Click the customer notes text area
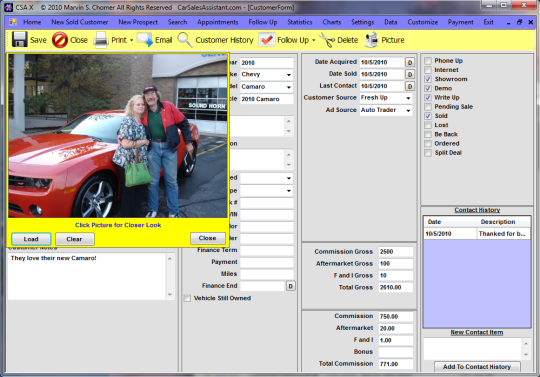 pos(87,277)
